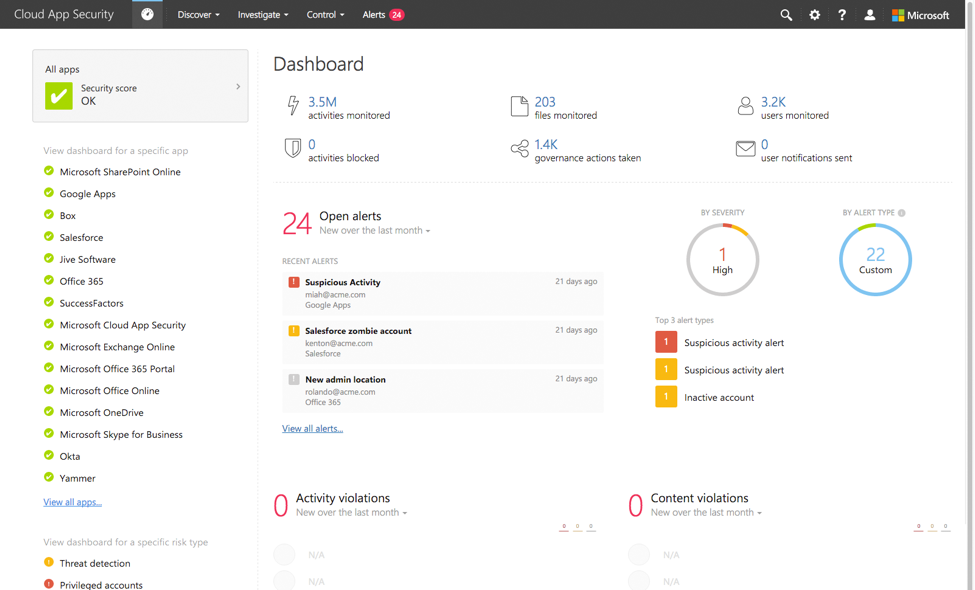Open the help question mark icon
Screen dimensions: 975x590
[x=842, y=15]
